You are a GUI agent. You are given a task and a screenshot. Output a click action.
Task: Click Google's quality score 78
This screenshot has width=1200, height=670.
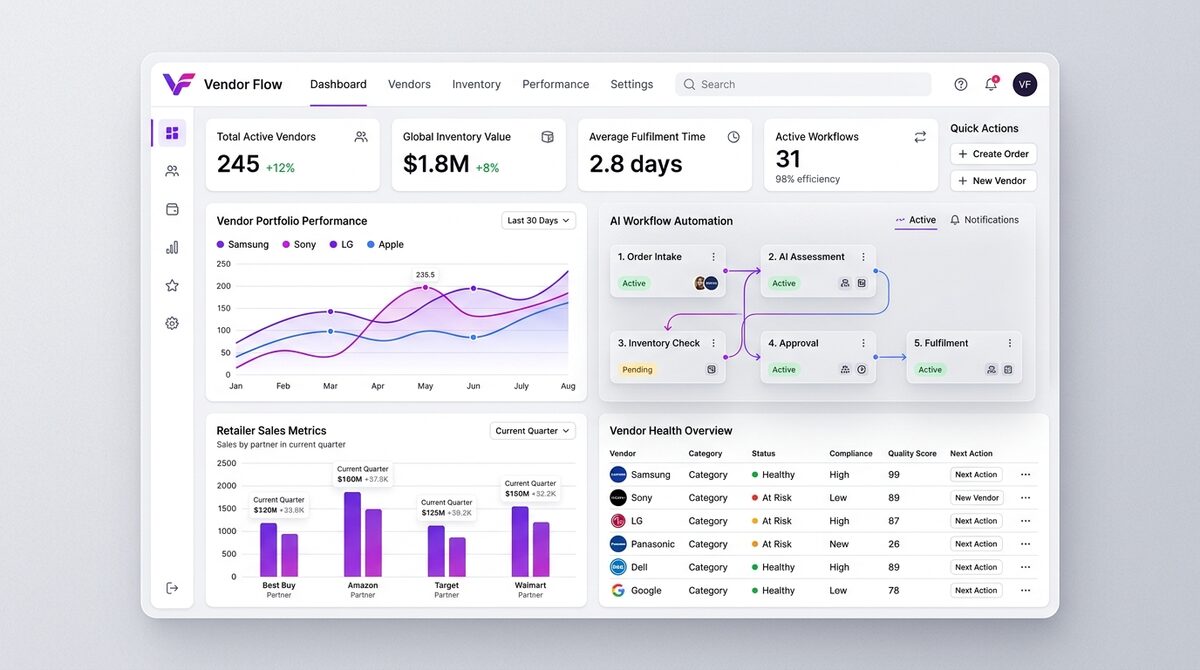pyautogui.click(x=894, y=590)
